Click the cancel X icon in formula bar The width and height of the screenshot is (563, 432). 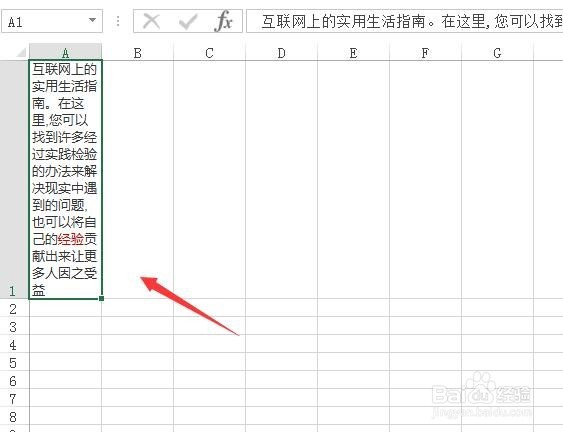tap(151, 22)
